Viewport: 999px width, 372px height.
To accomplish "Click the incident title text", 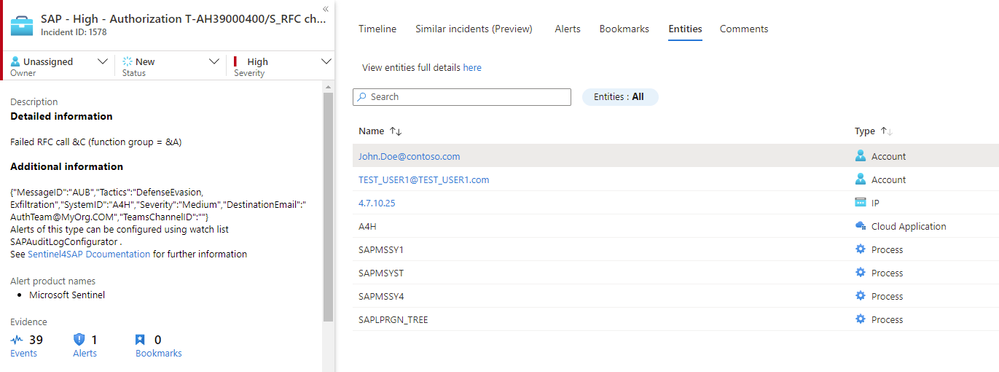I will [x=183, y=18].
